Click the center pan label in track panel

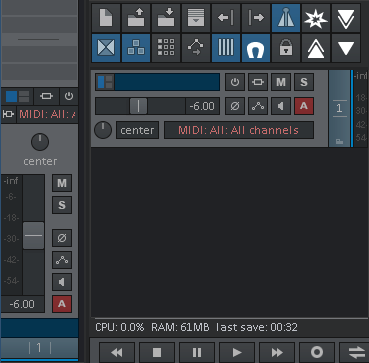tap(137, 130)
